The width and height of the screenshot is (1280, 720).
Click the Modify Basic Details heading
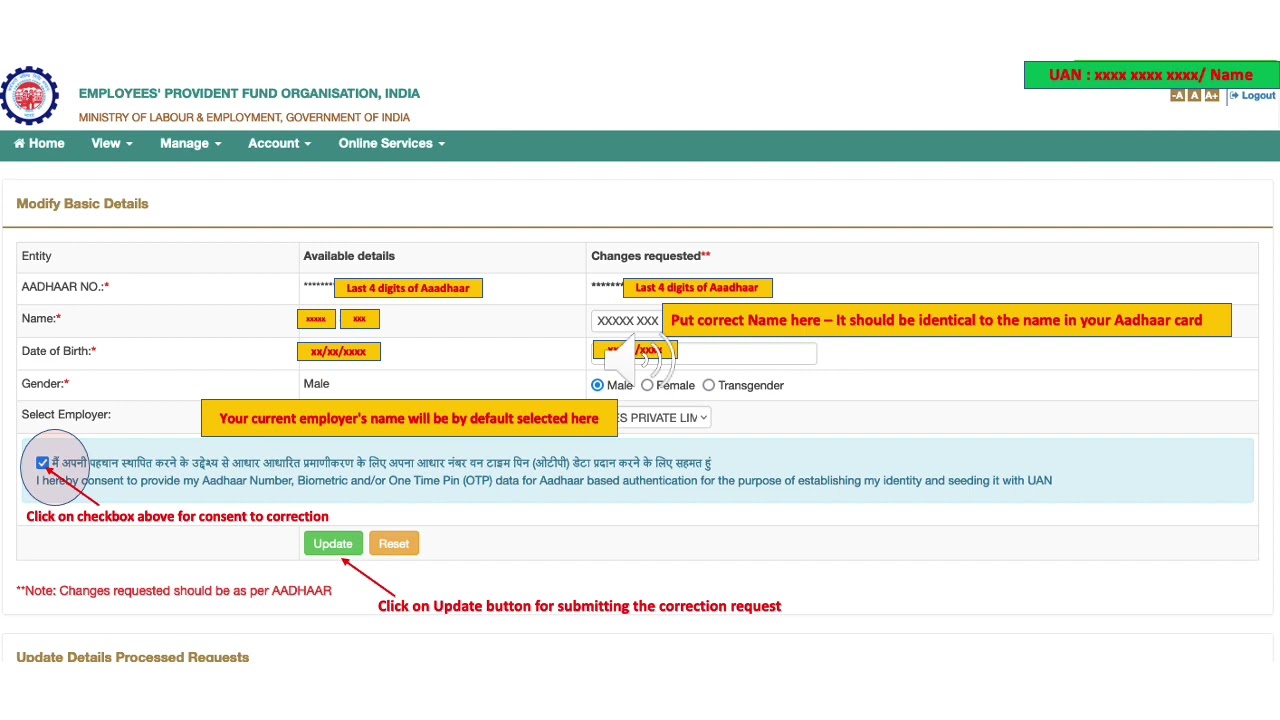pos(82,204)
